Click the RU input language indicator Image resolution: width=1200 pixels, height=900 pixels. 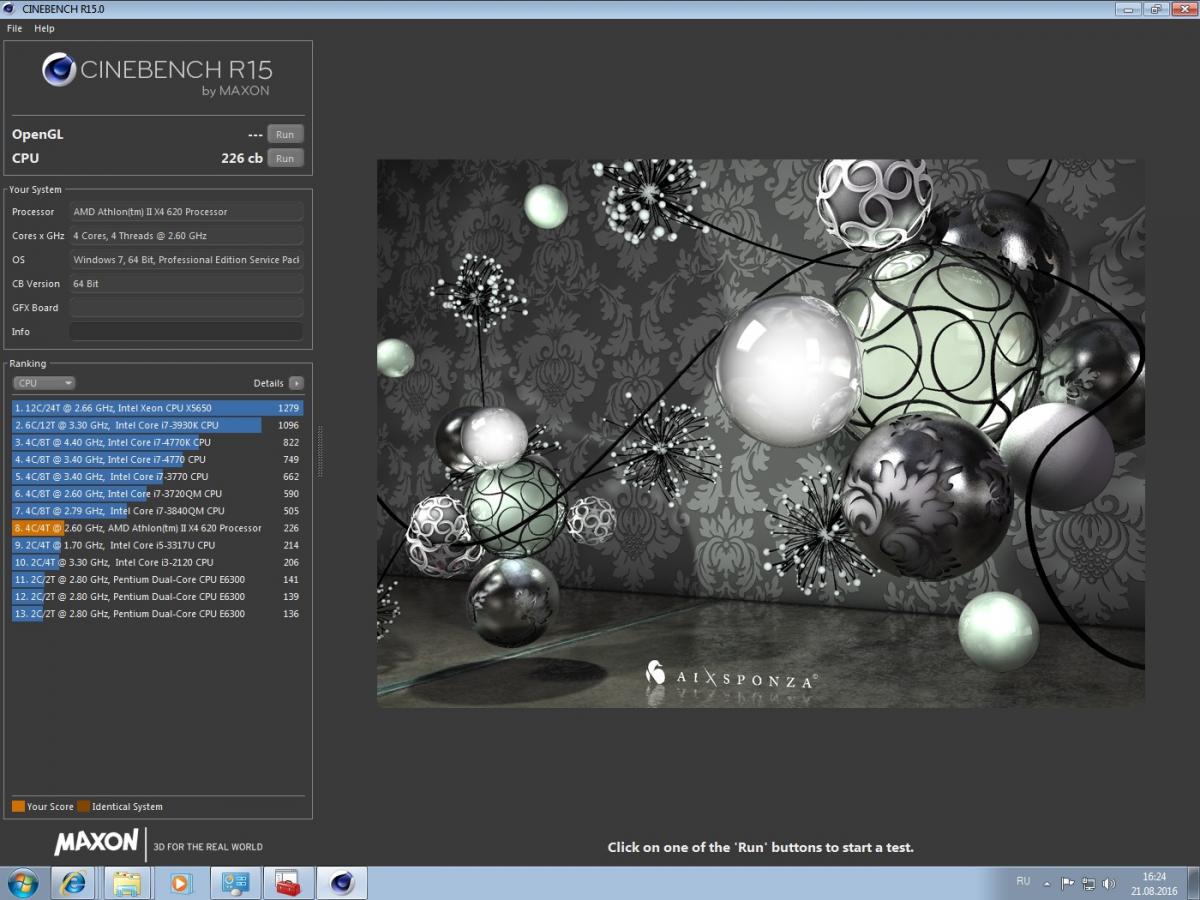[1023, 882]
